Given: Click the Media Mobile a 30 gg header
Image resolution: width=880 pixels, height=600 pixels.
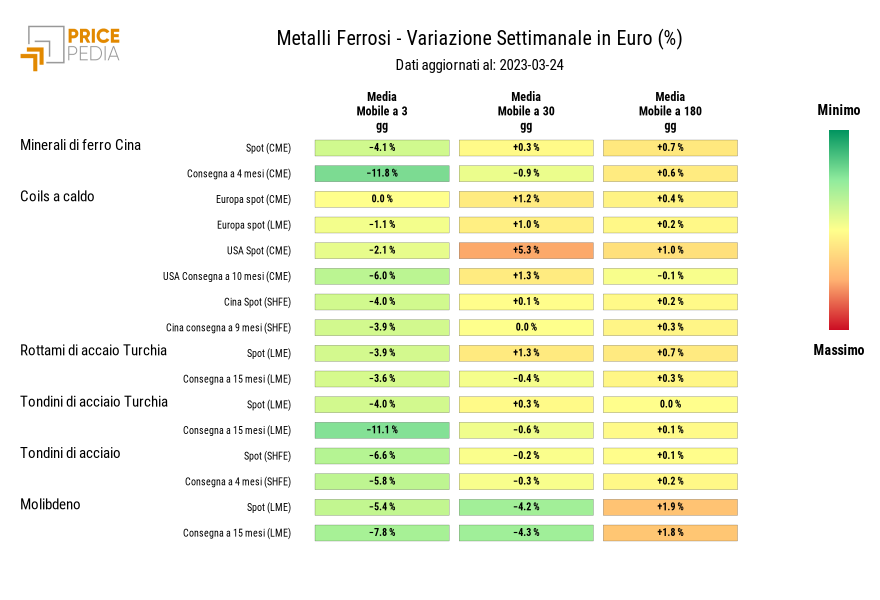Looking at the screenshot, I should pos(526,111).
